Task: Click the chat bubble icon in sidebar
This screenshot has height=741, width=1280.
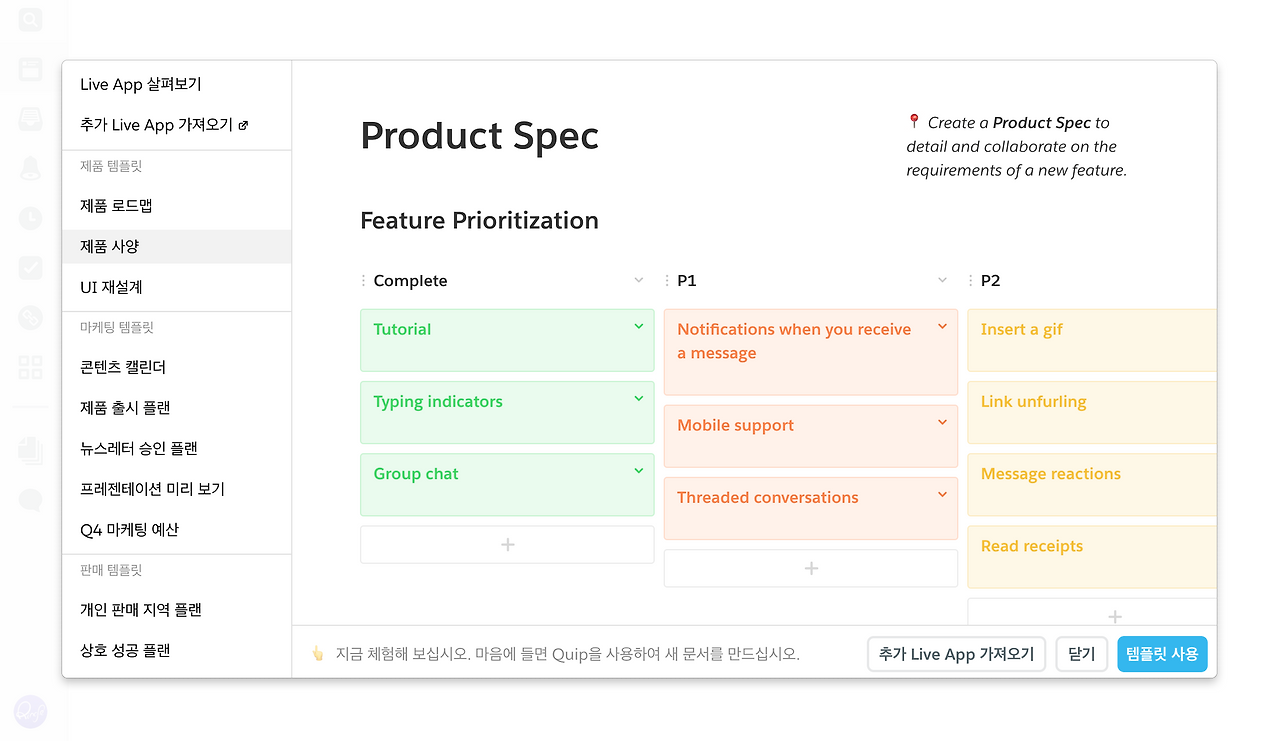Action: pos(30,500)
